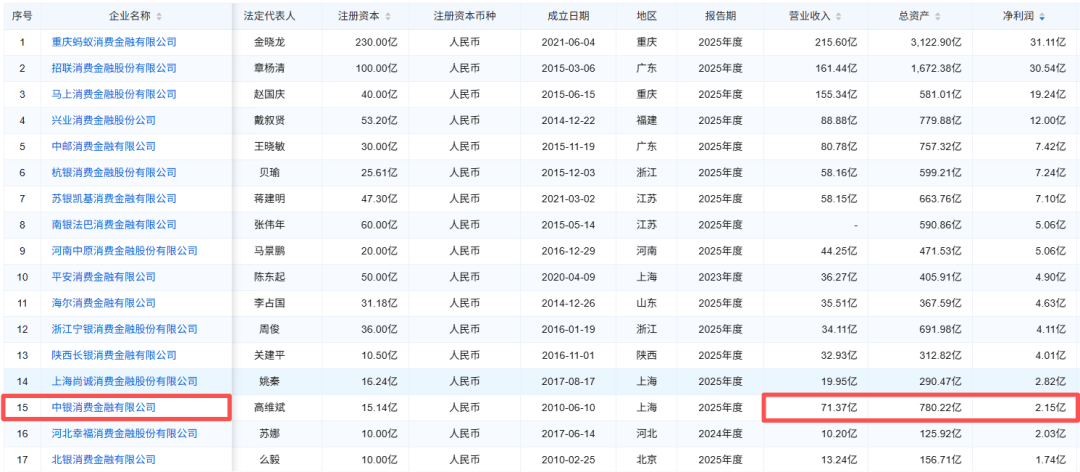
Task: Select founding date 2010-06-10 cell
Action: click(568, 407)
